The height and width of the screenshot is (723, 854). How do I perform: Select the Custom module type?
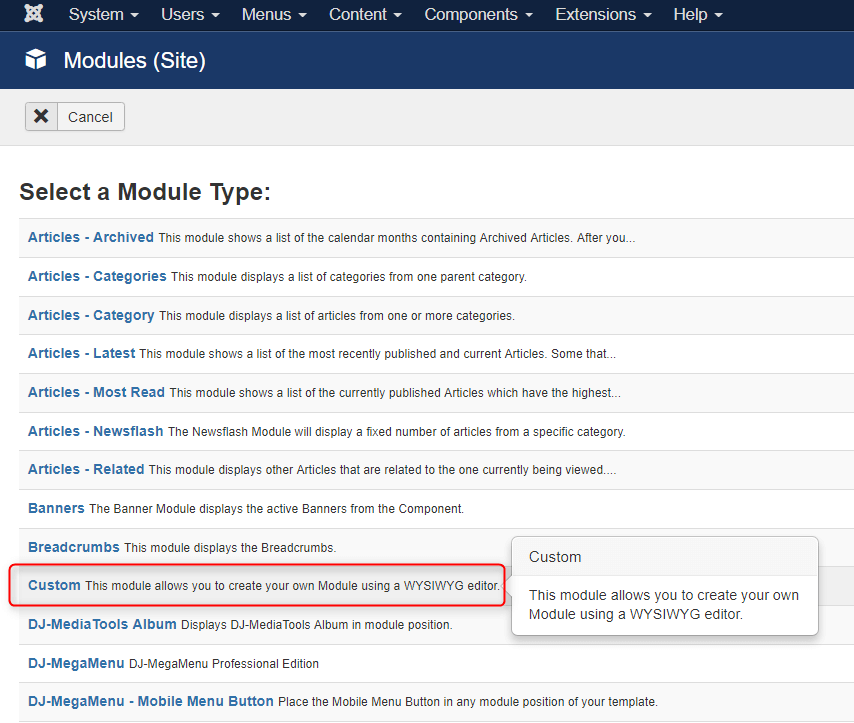[x=54, y=585]
